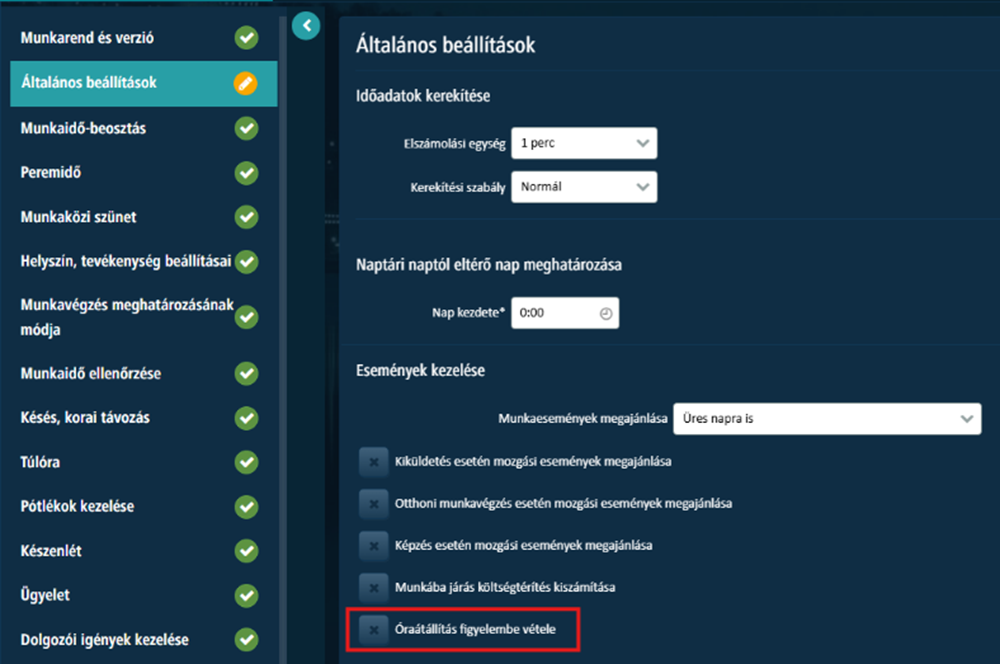Click green checkmark beside Készenlét
Screen dimensions: 1000x664
pyautogui.click(x=246, y=550)
